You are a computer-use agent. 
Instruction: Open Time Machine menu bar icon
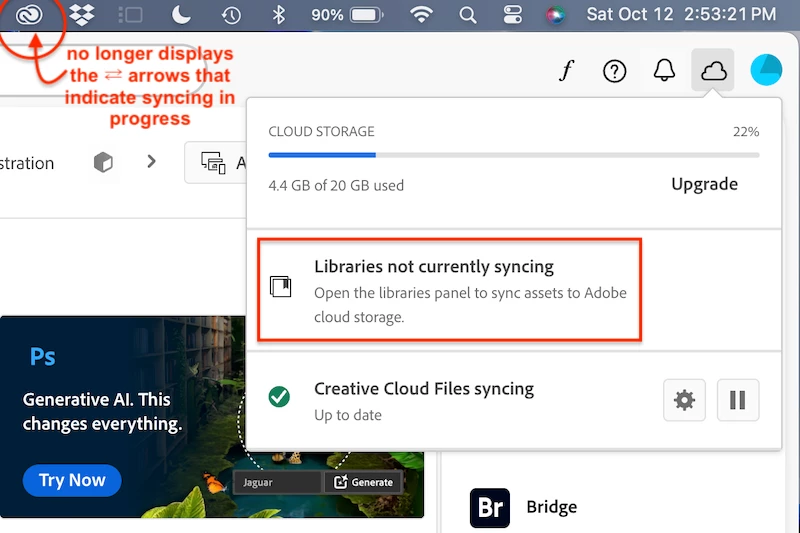click(231, 15)
